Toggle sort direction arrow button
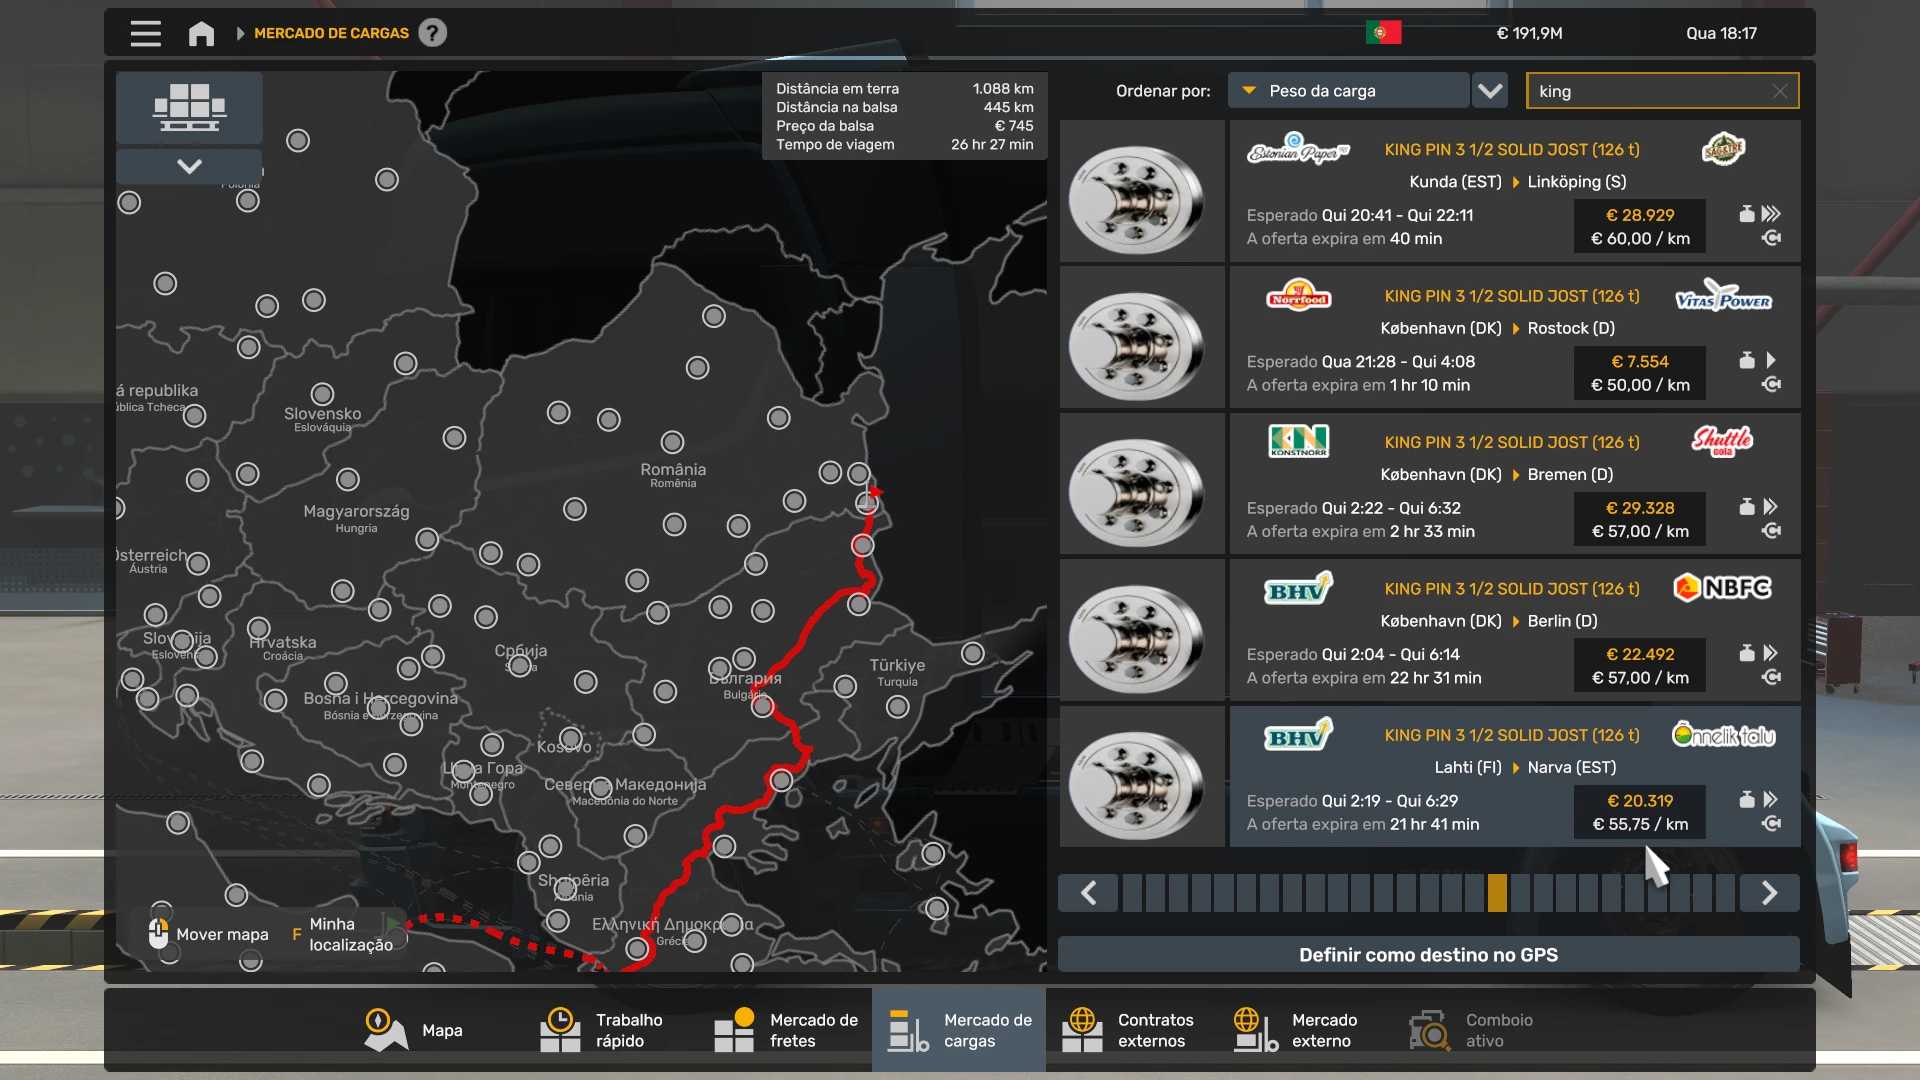The image size is (1920, 1080). pyautogui.click(x=1490, y=91)
